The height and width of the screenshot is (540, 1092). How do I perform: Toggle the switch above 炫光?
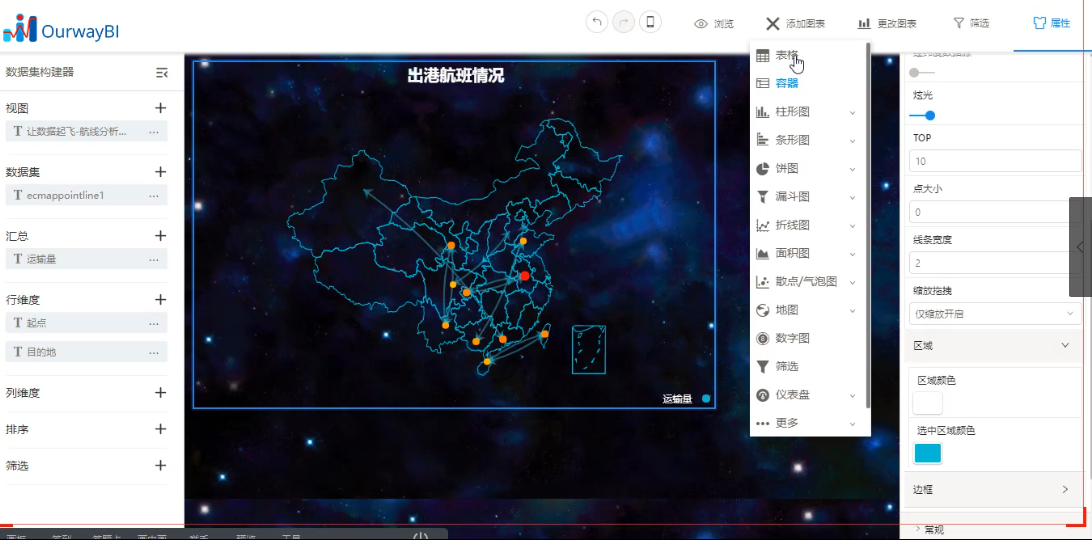pos(922,72)
